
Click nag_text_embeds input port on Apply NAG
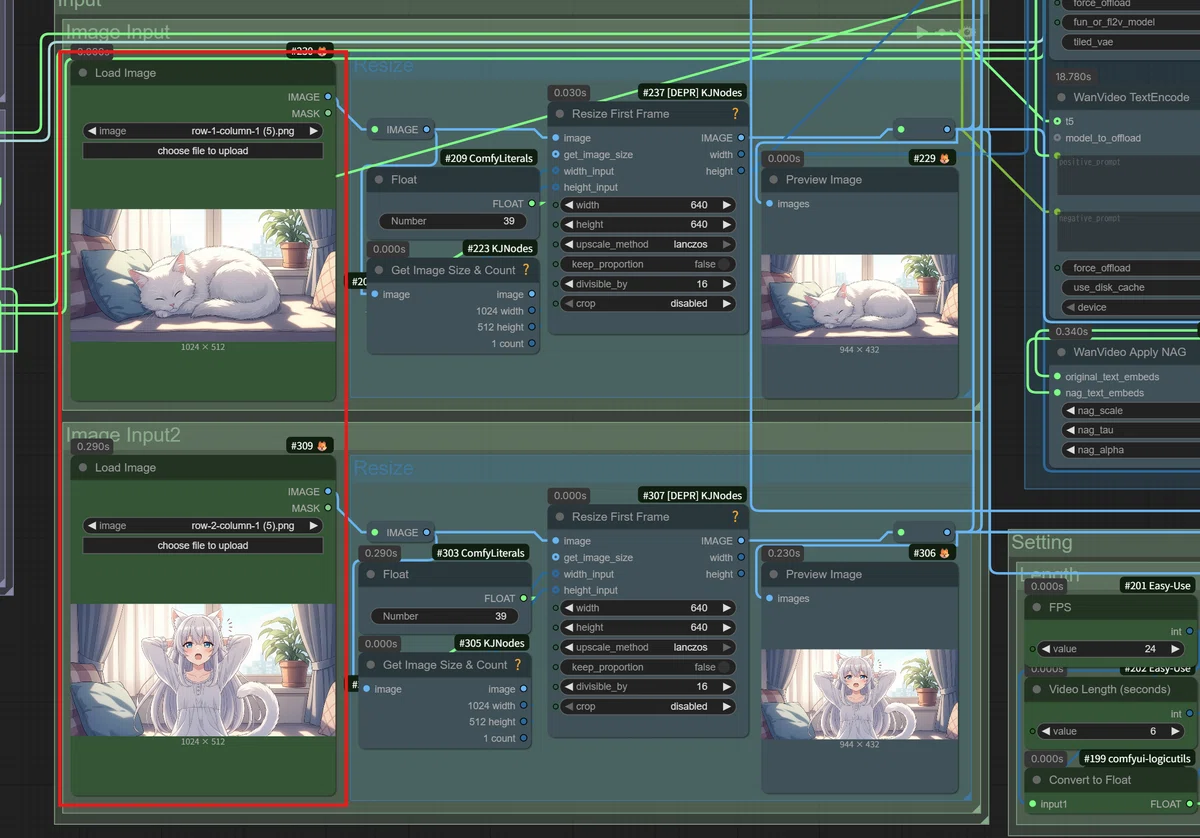pos(1056,393)
